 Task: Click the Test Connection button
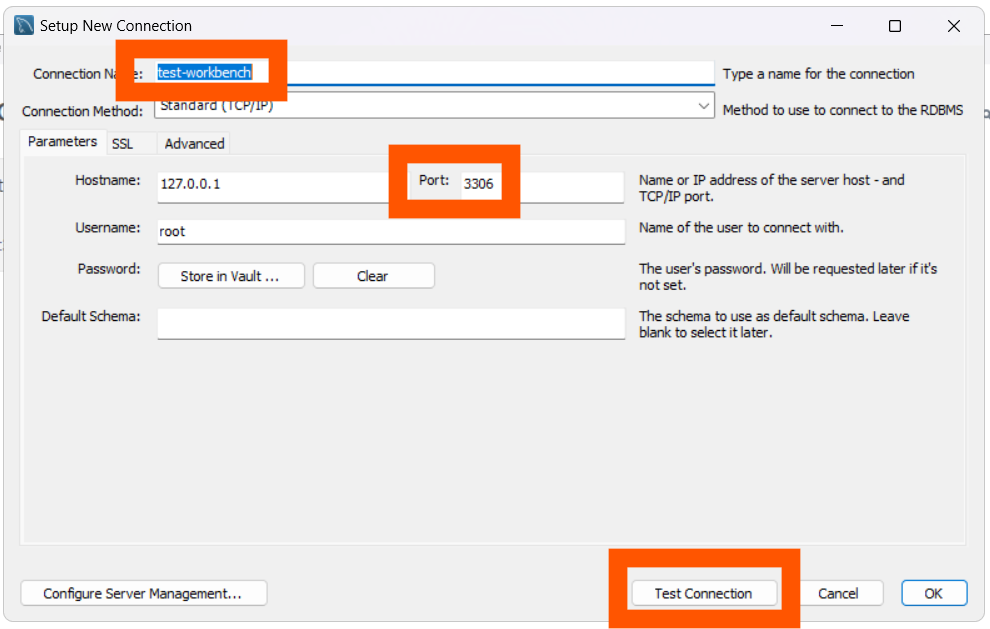(704, 594)
